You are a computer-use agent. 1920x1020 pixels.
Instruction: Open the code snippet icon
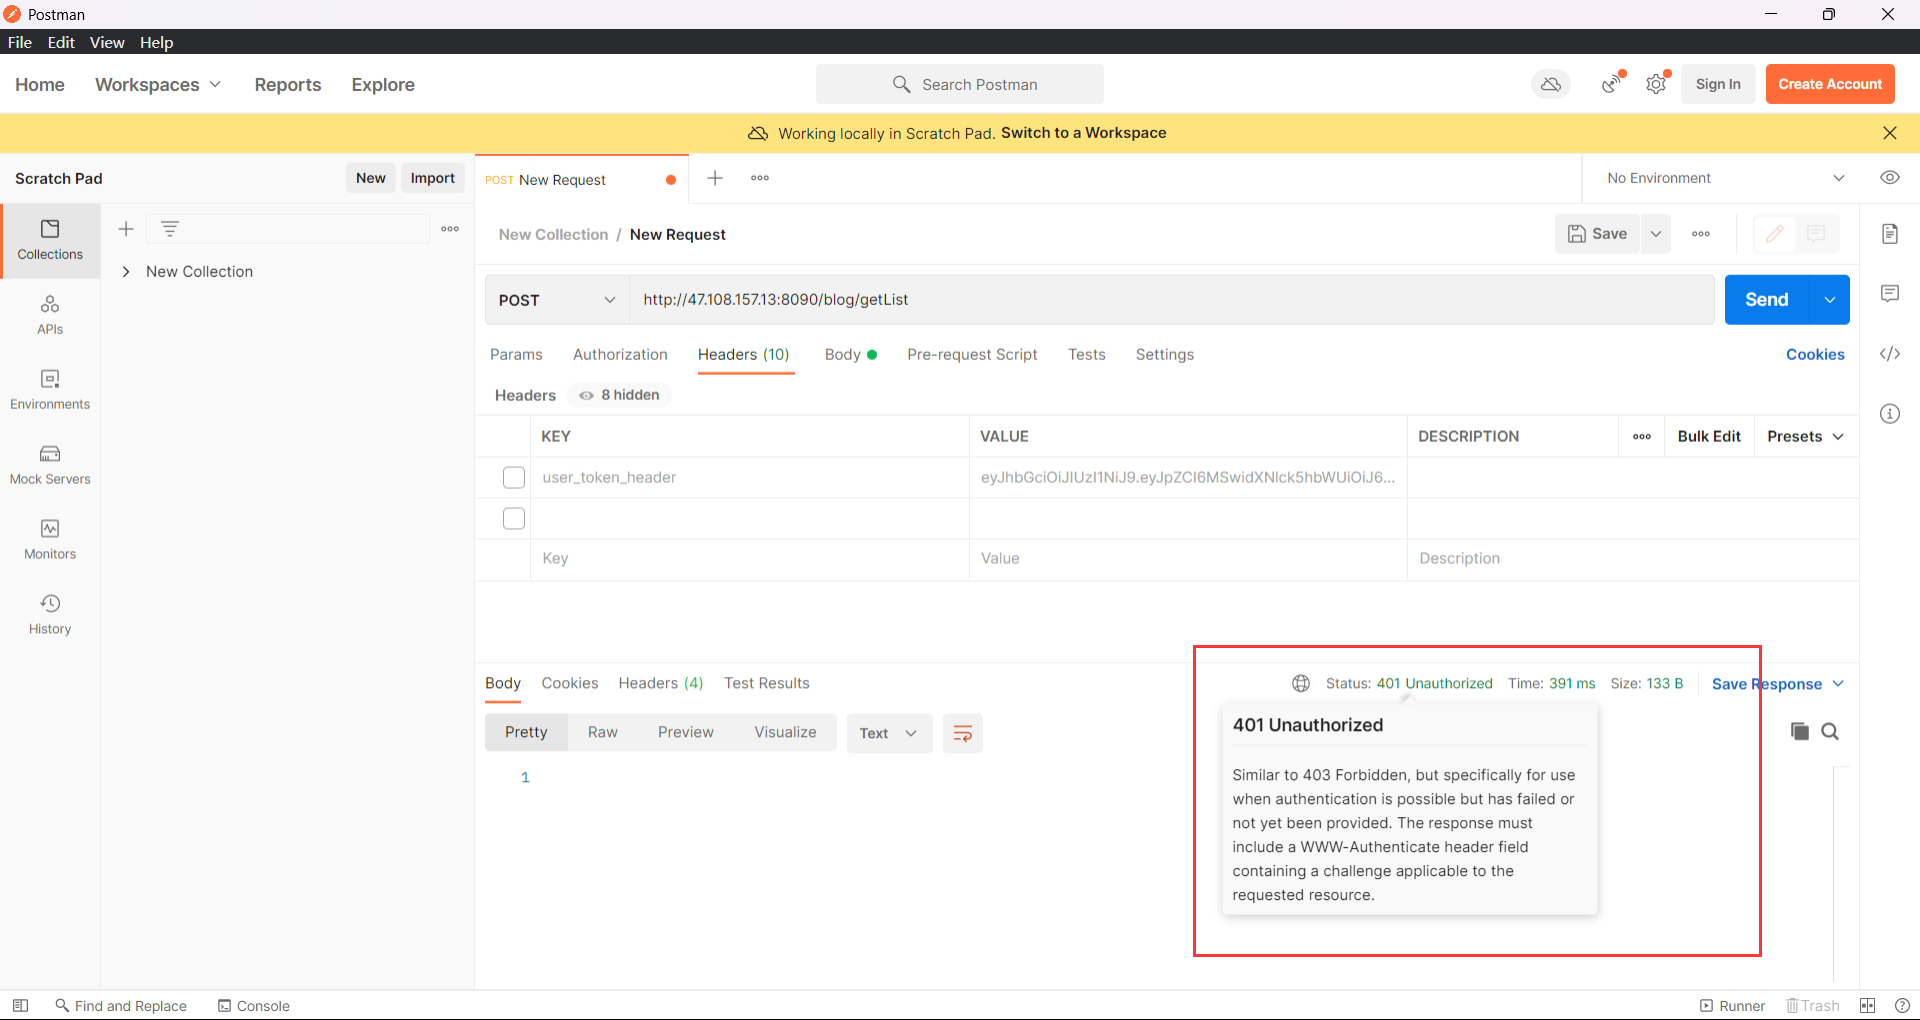point(1890,354)
